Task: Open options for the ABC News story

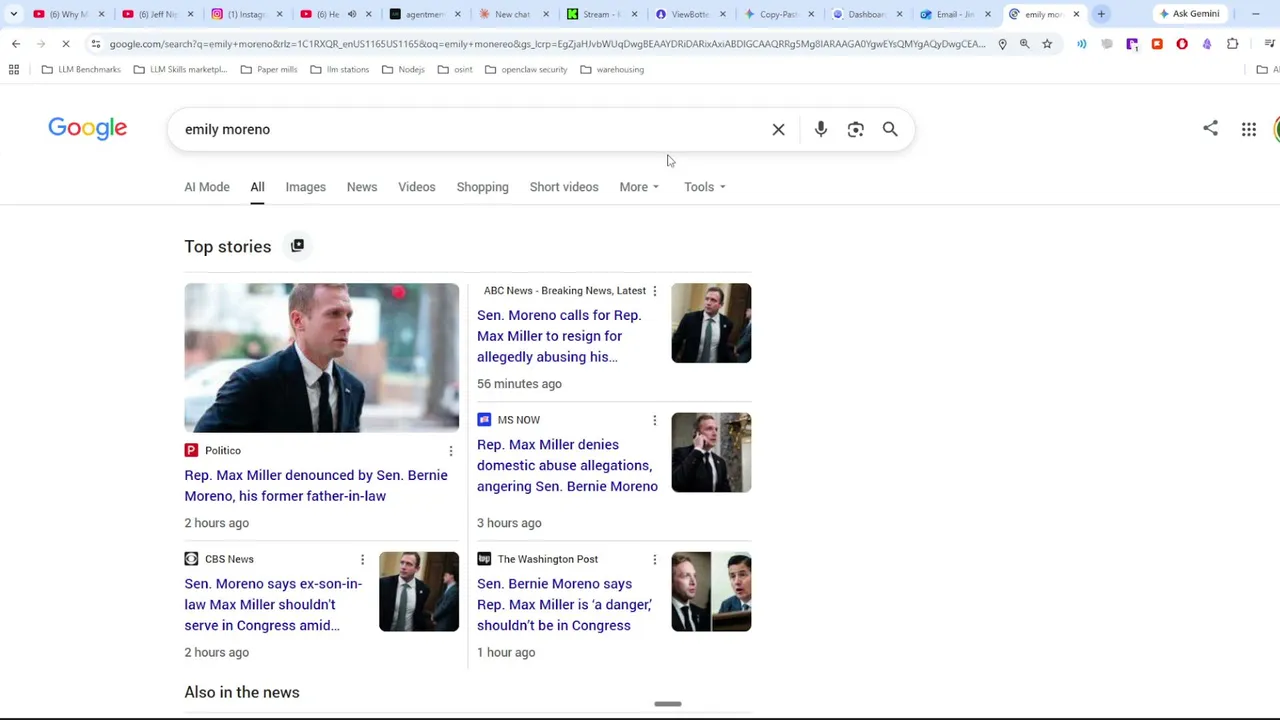Action: coord(654,291)
